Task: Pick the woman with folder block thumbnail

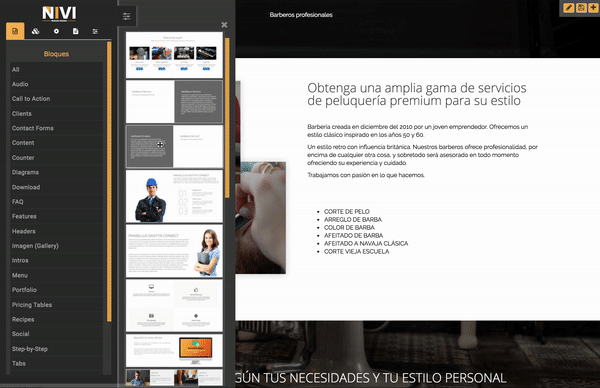Action: 174,251
